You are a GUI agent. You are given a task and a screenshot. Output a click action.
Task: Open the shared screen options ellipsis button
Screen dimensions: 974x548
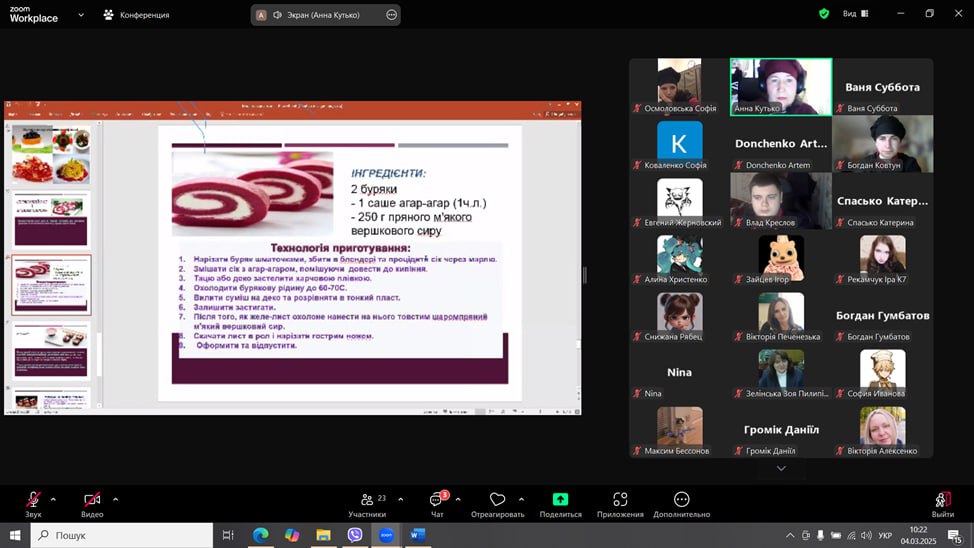coord(391,15)
